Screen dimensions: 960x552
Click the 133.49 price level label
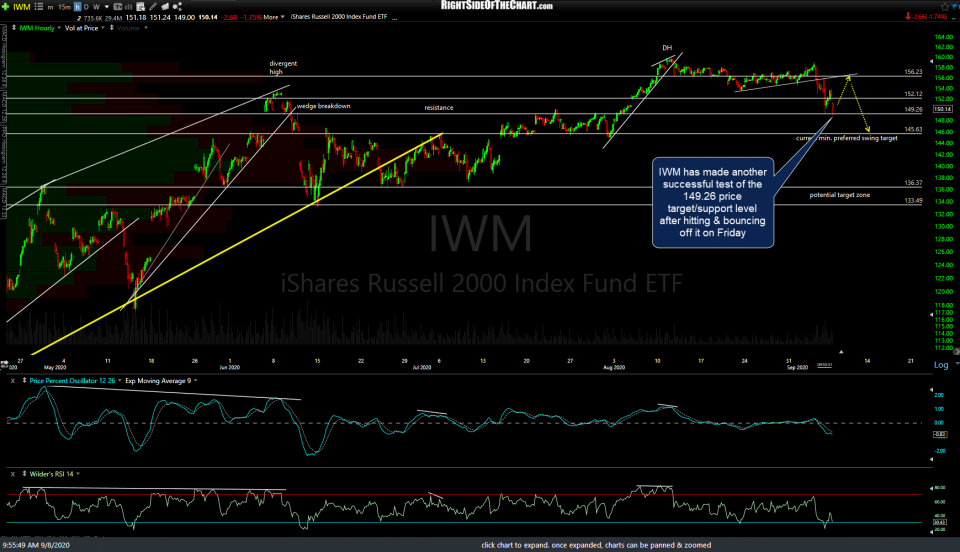(x=913, y=200)
